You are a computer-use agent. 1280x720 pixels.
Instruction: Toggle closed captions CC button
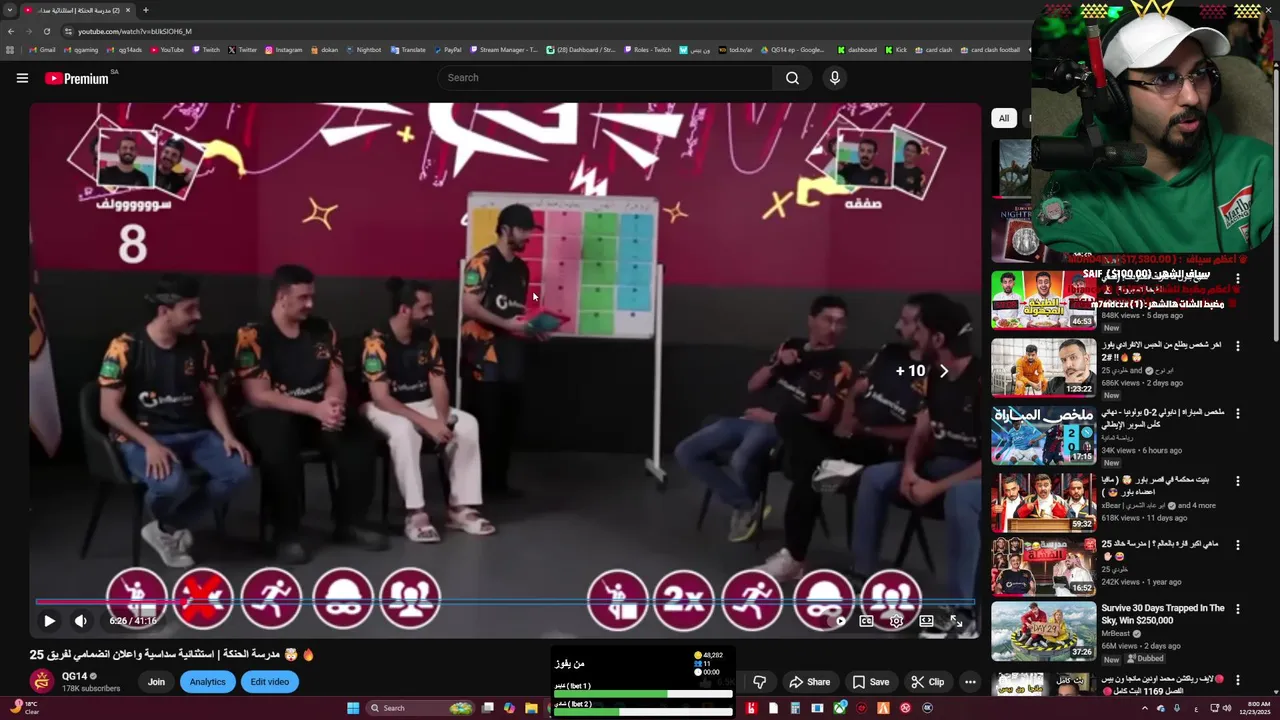pyautogui.click(x=866, y=621)
